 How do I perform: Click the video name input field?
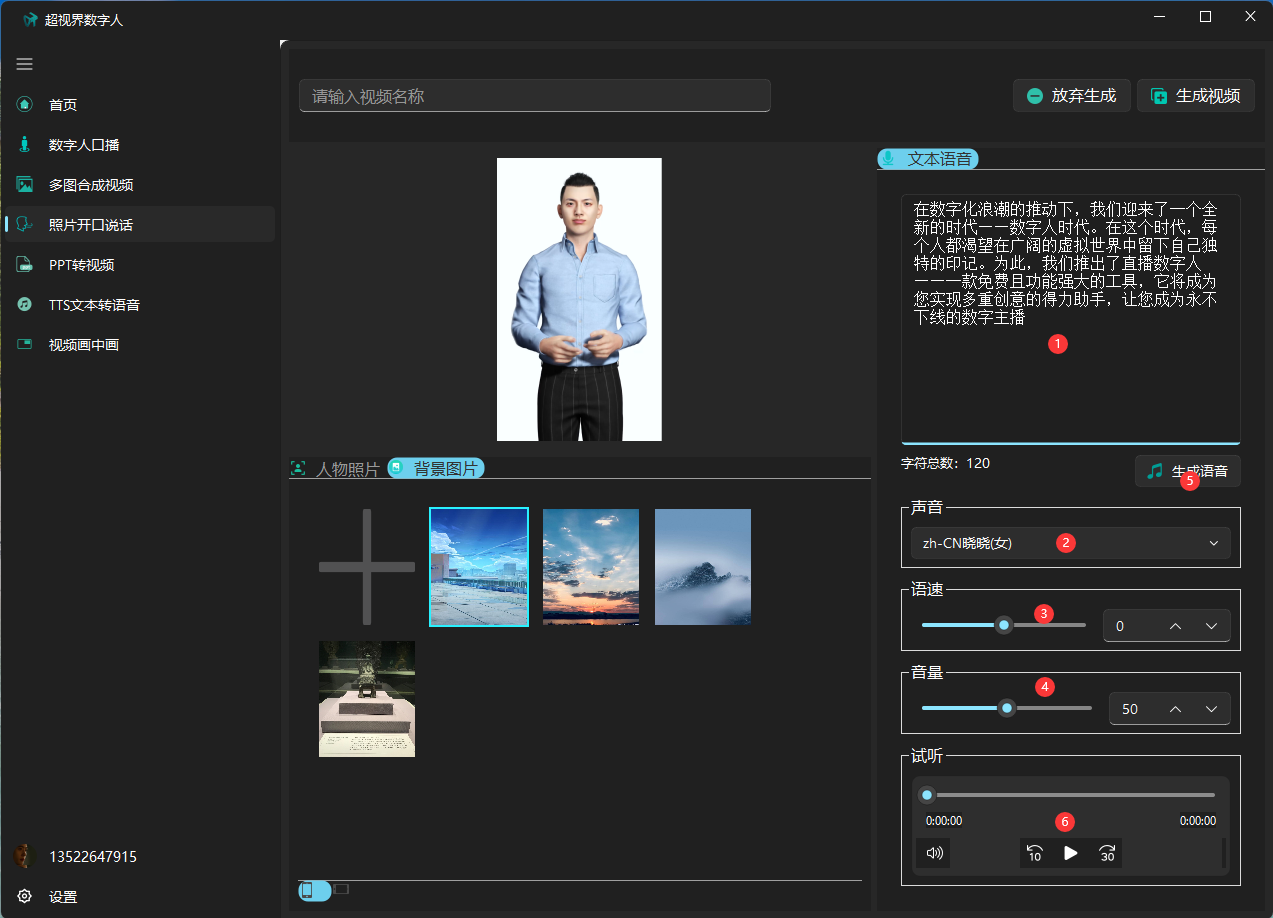point(534,96)
